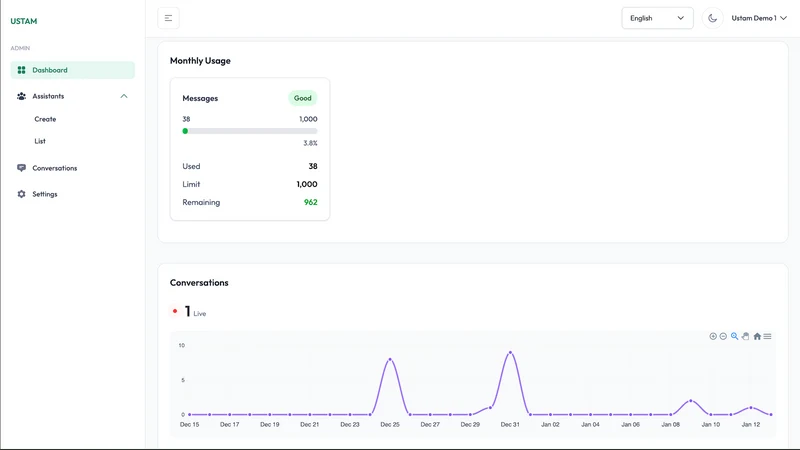The image size is (800, 450).
Task: Click the Good status badge
Action: [303, 98]
